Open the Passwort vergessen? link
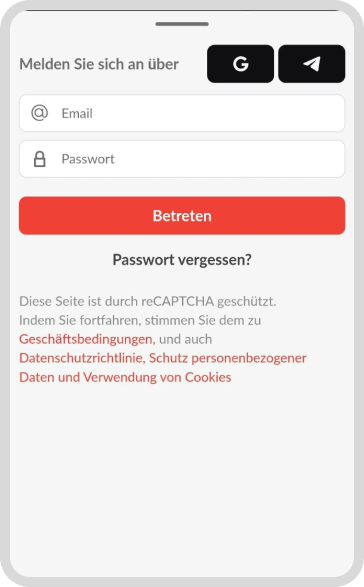Image resolution: width=364 pixels, height=587 pixels. click(182, 260)
